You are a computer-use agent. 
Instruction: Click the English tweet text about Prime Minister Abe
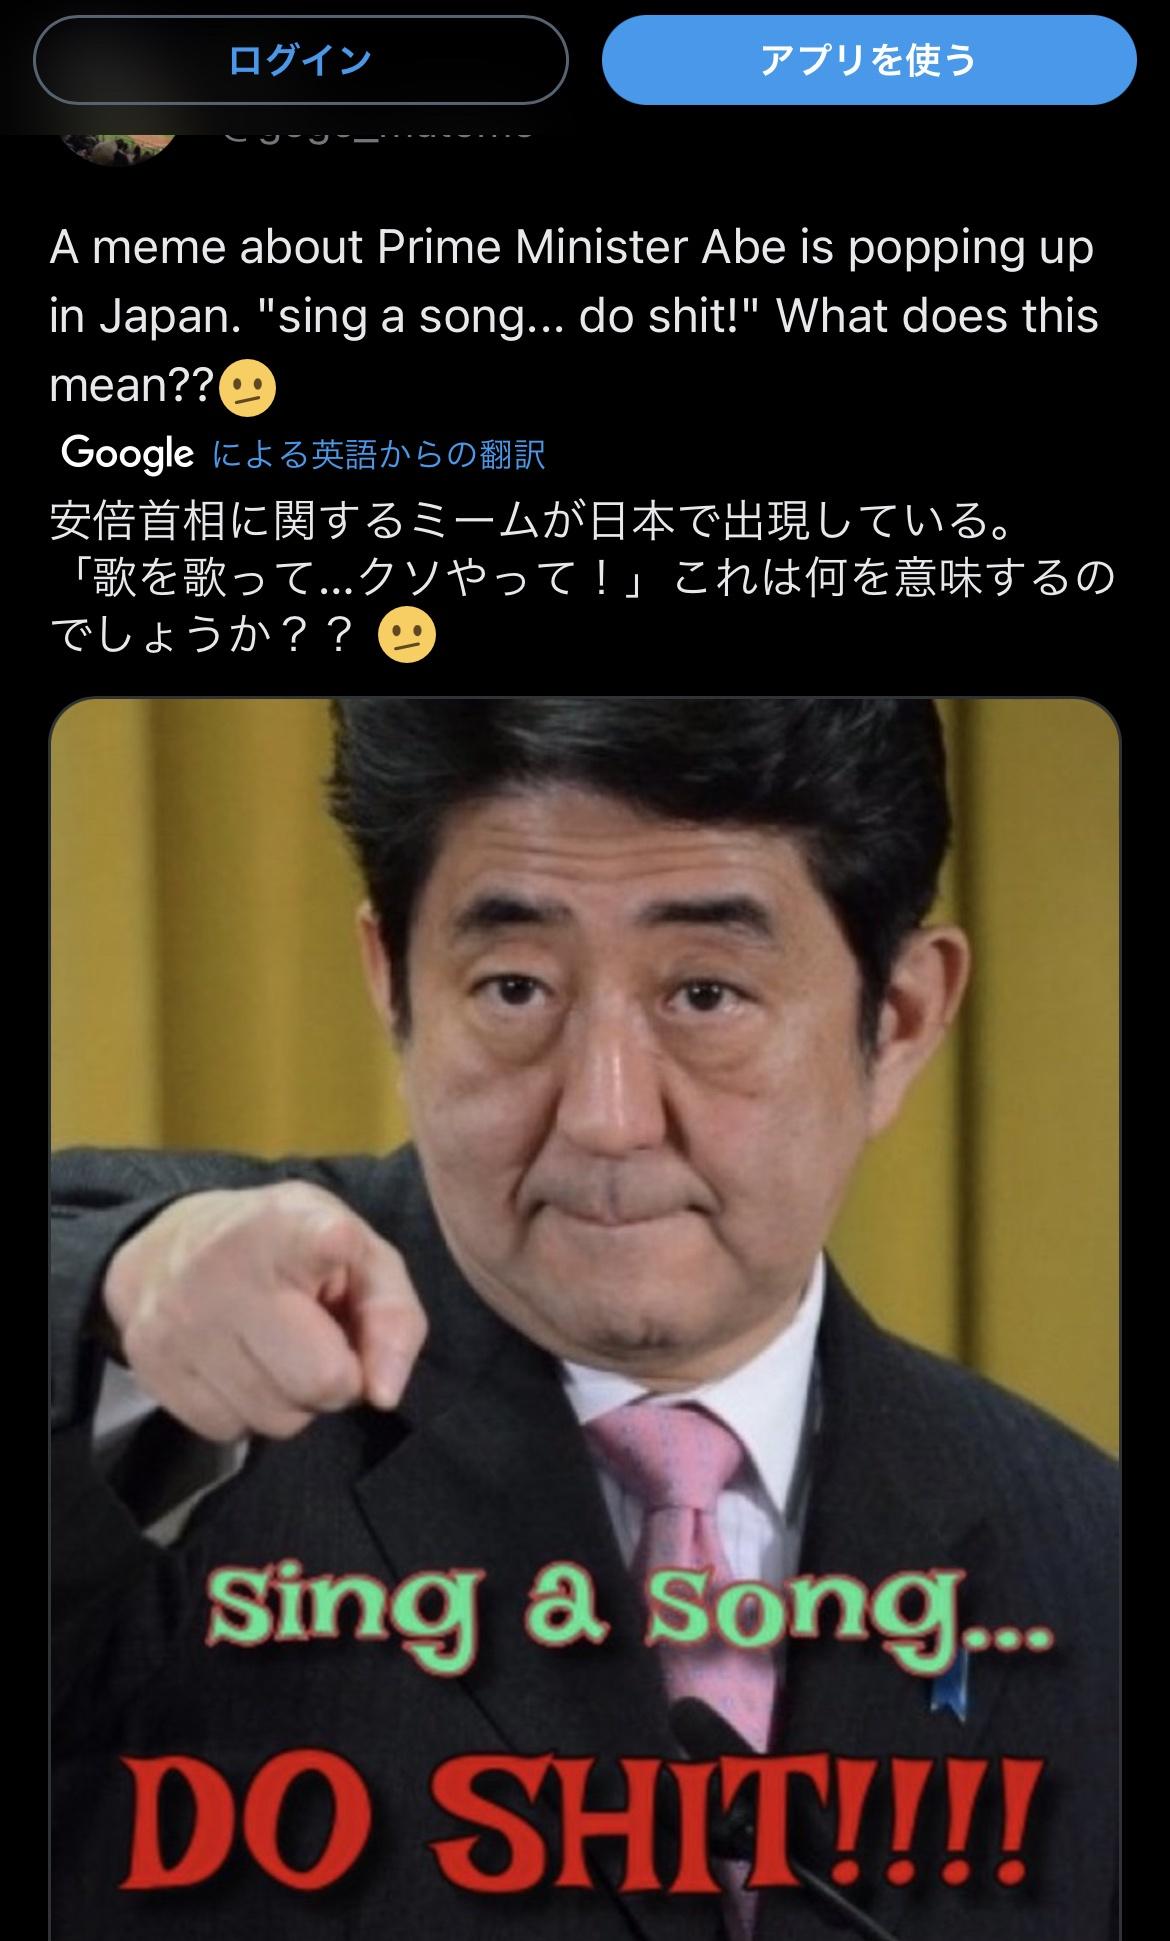574,316
